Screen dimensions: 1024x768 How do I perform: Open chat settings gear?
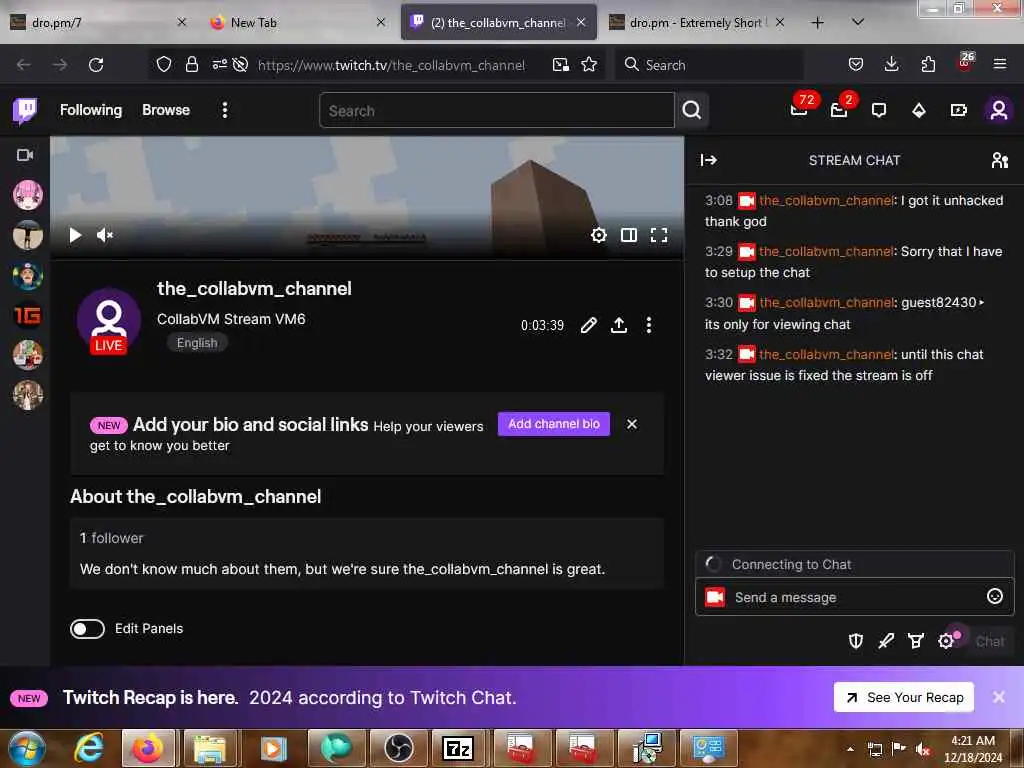click(x=946, y=641)
